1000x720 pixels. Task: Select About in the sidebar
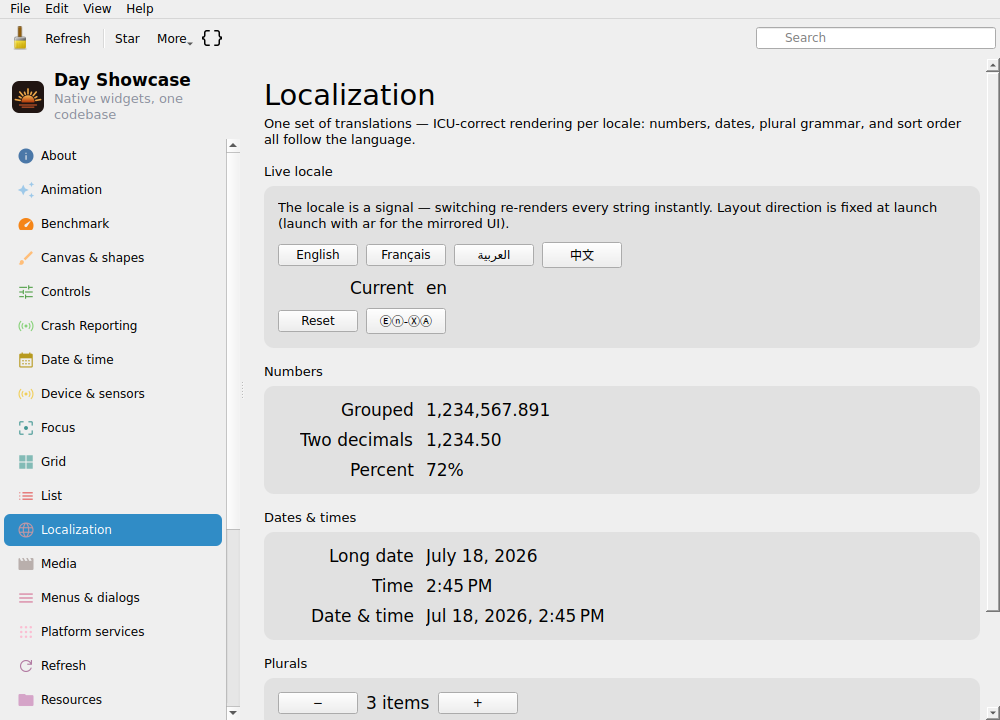[x=113, y=156]
